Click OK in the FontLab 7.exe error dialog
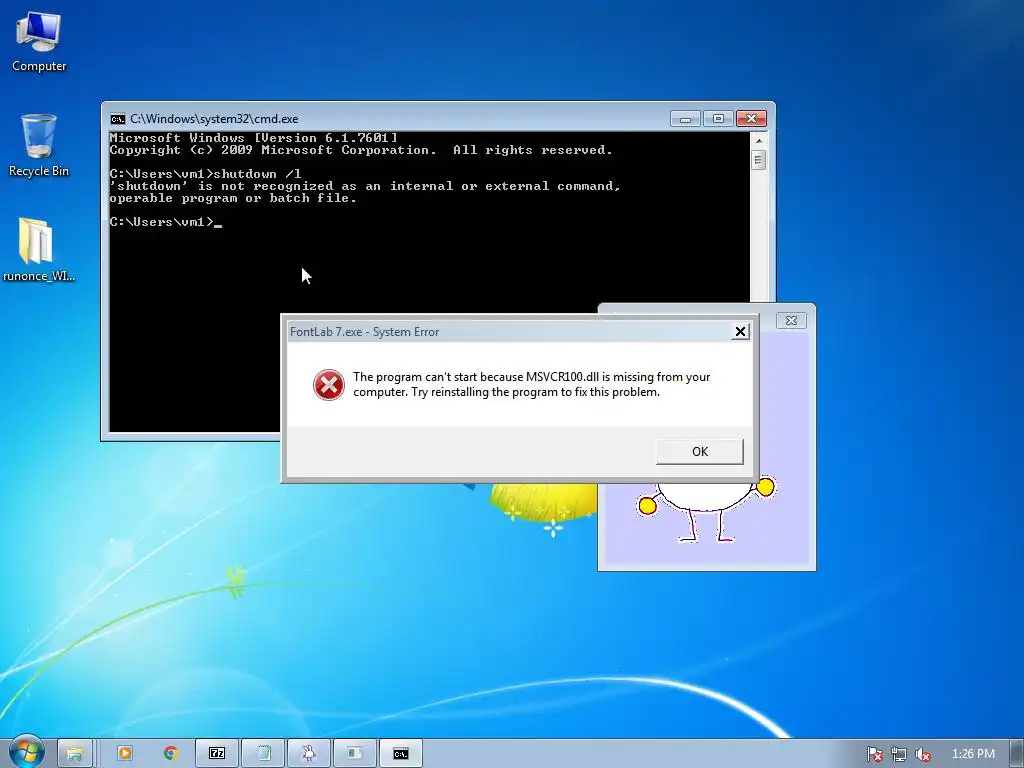 699,451
